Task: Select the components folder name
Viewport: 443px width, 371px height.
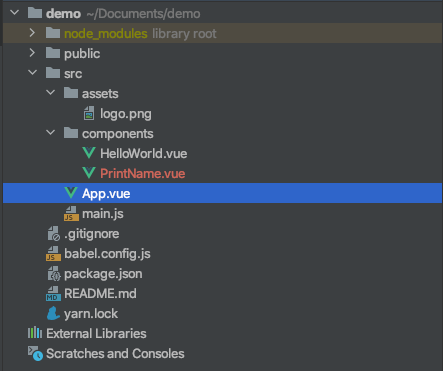Action: (x=118, y=134)
